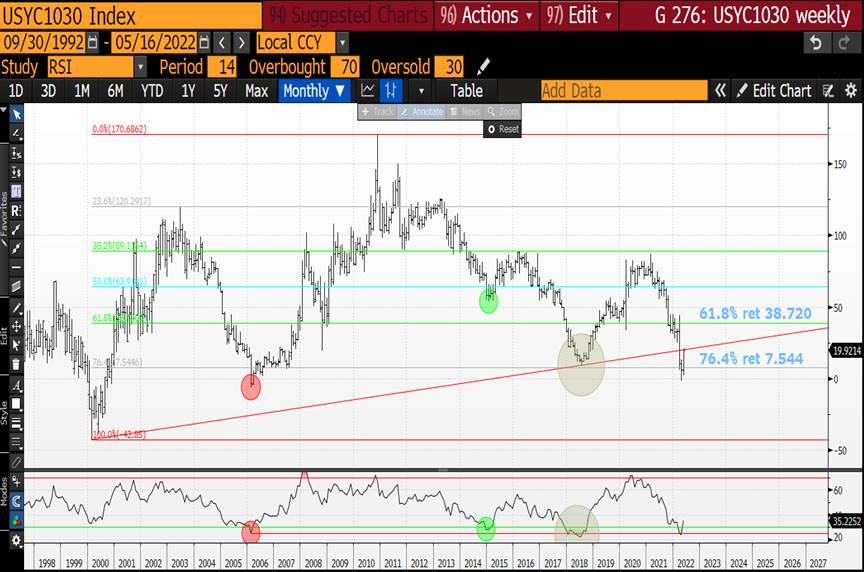Click the trash can delete icon
The width and height of the screenshot is (864, 572).
17,364
